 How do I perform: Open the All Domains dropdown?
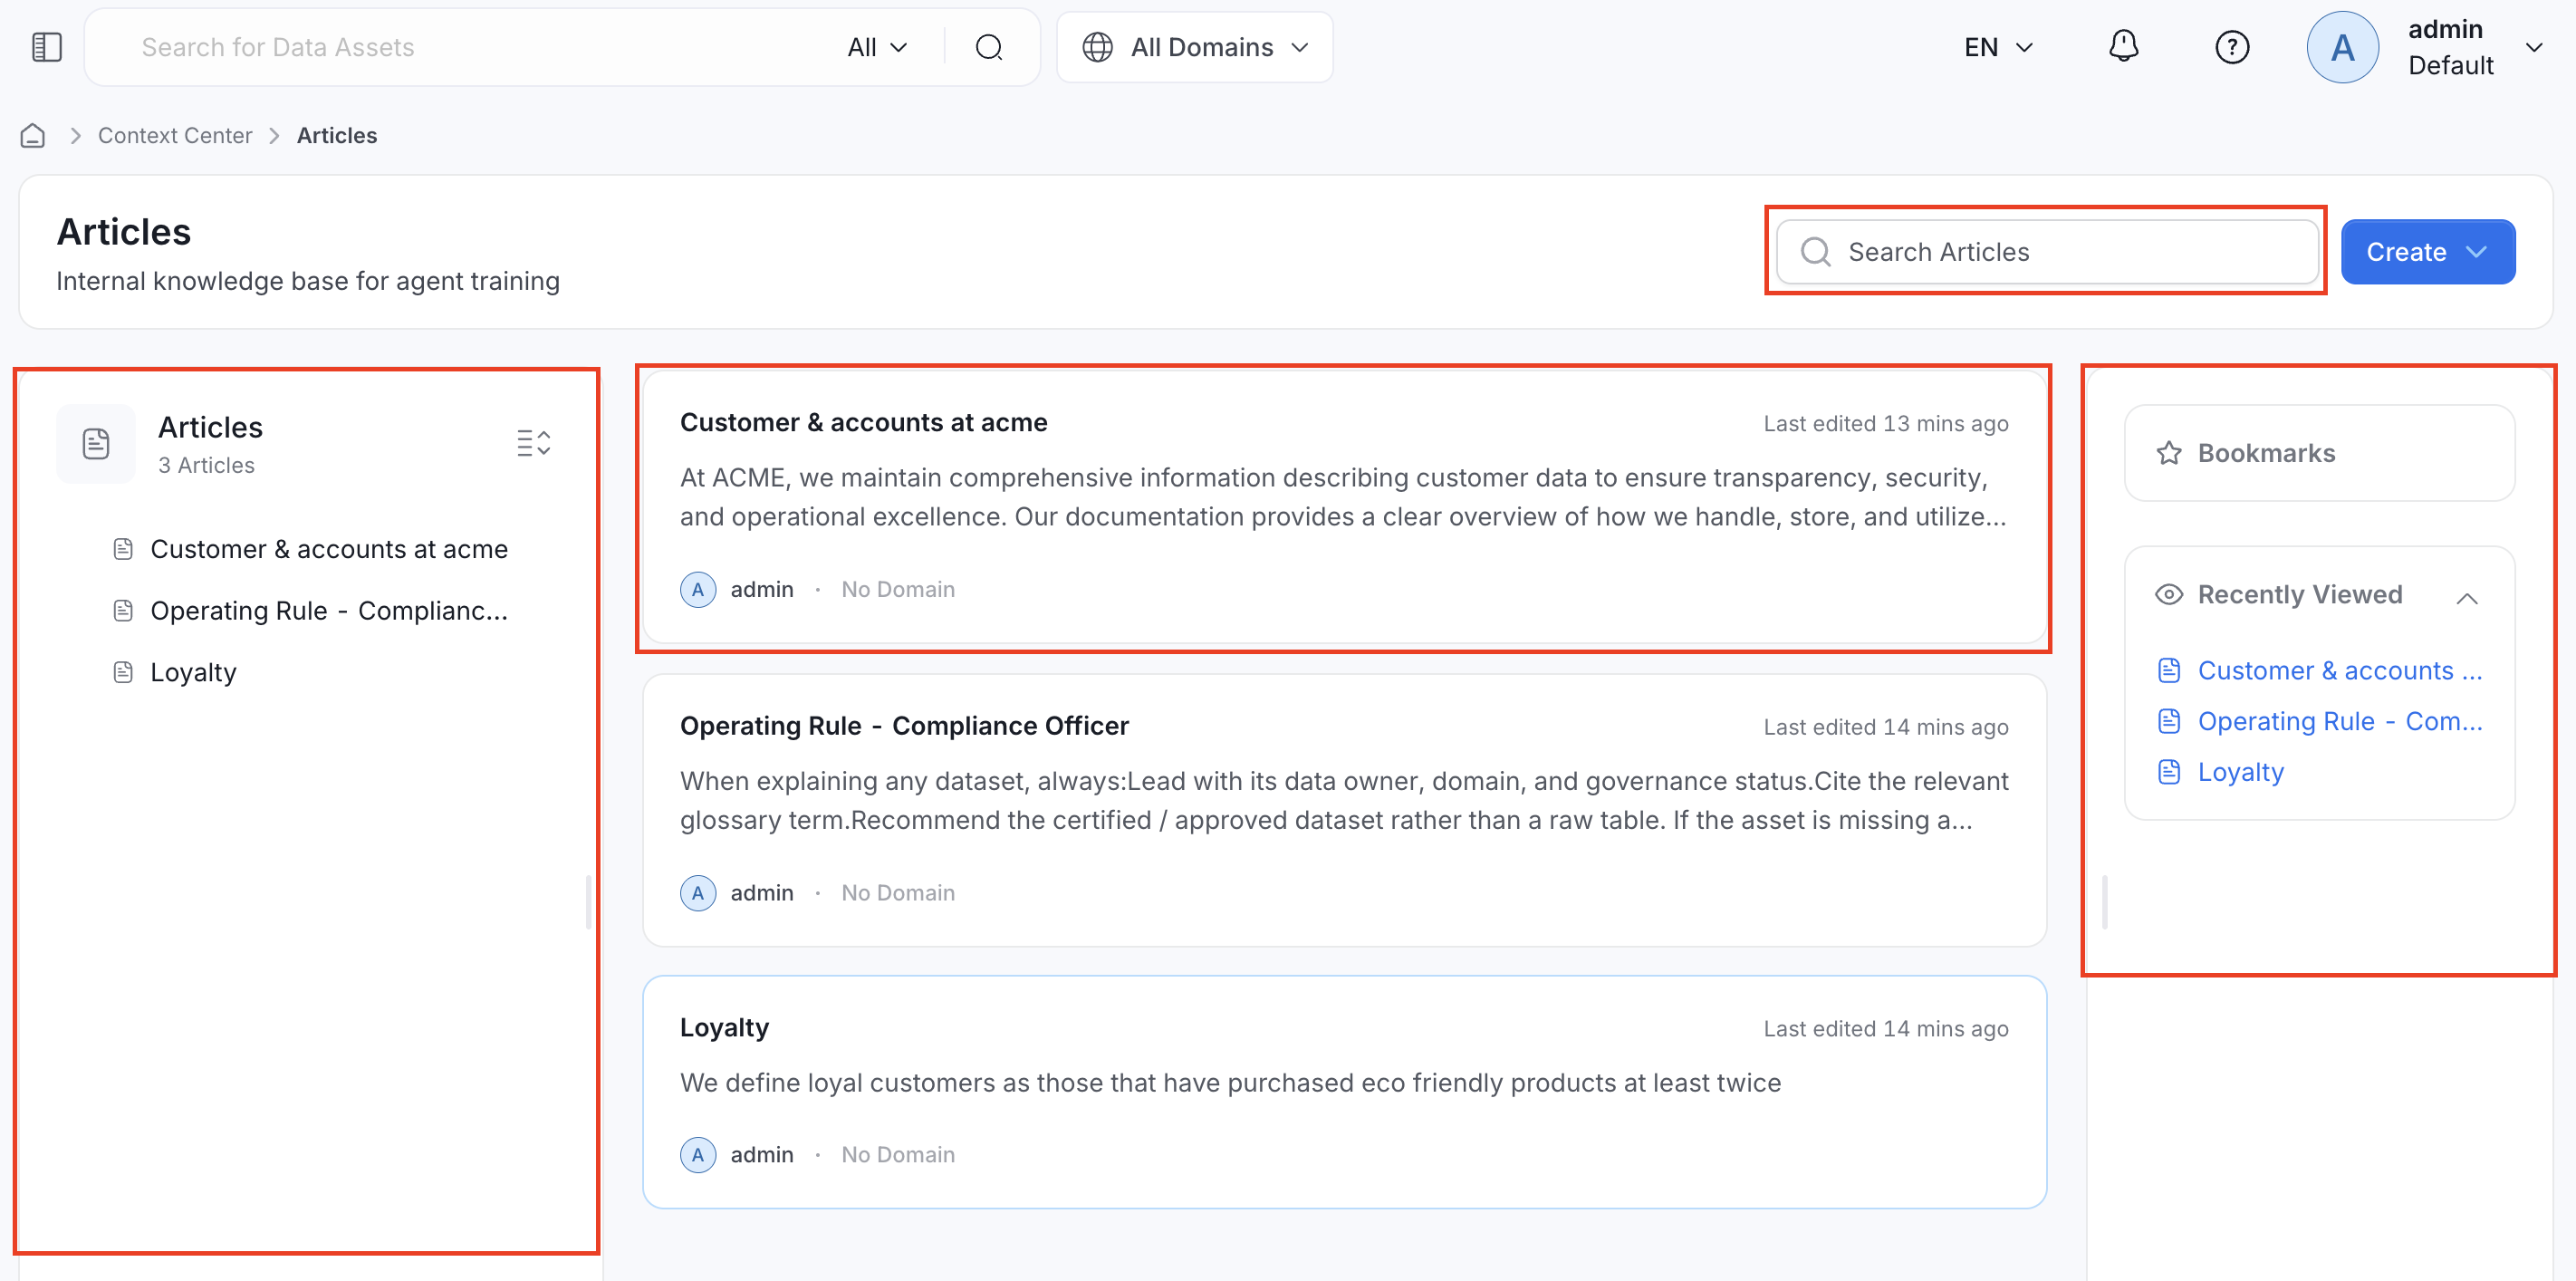[x=1195, y=47]
